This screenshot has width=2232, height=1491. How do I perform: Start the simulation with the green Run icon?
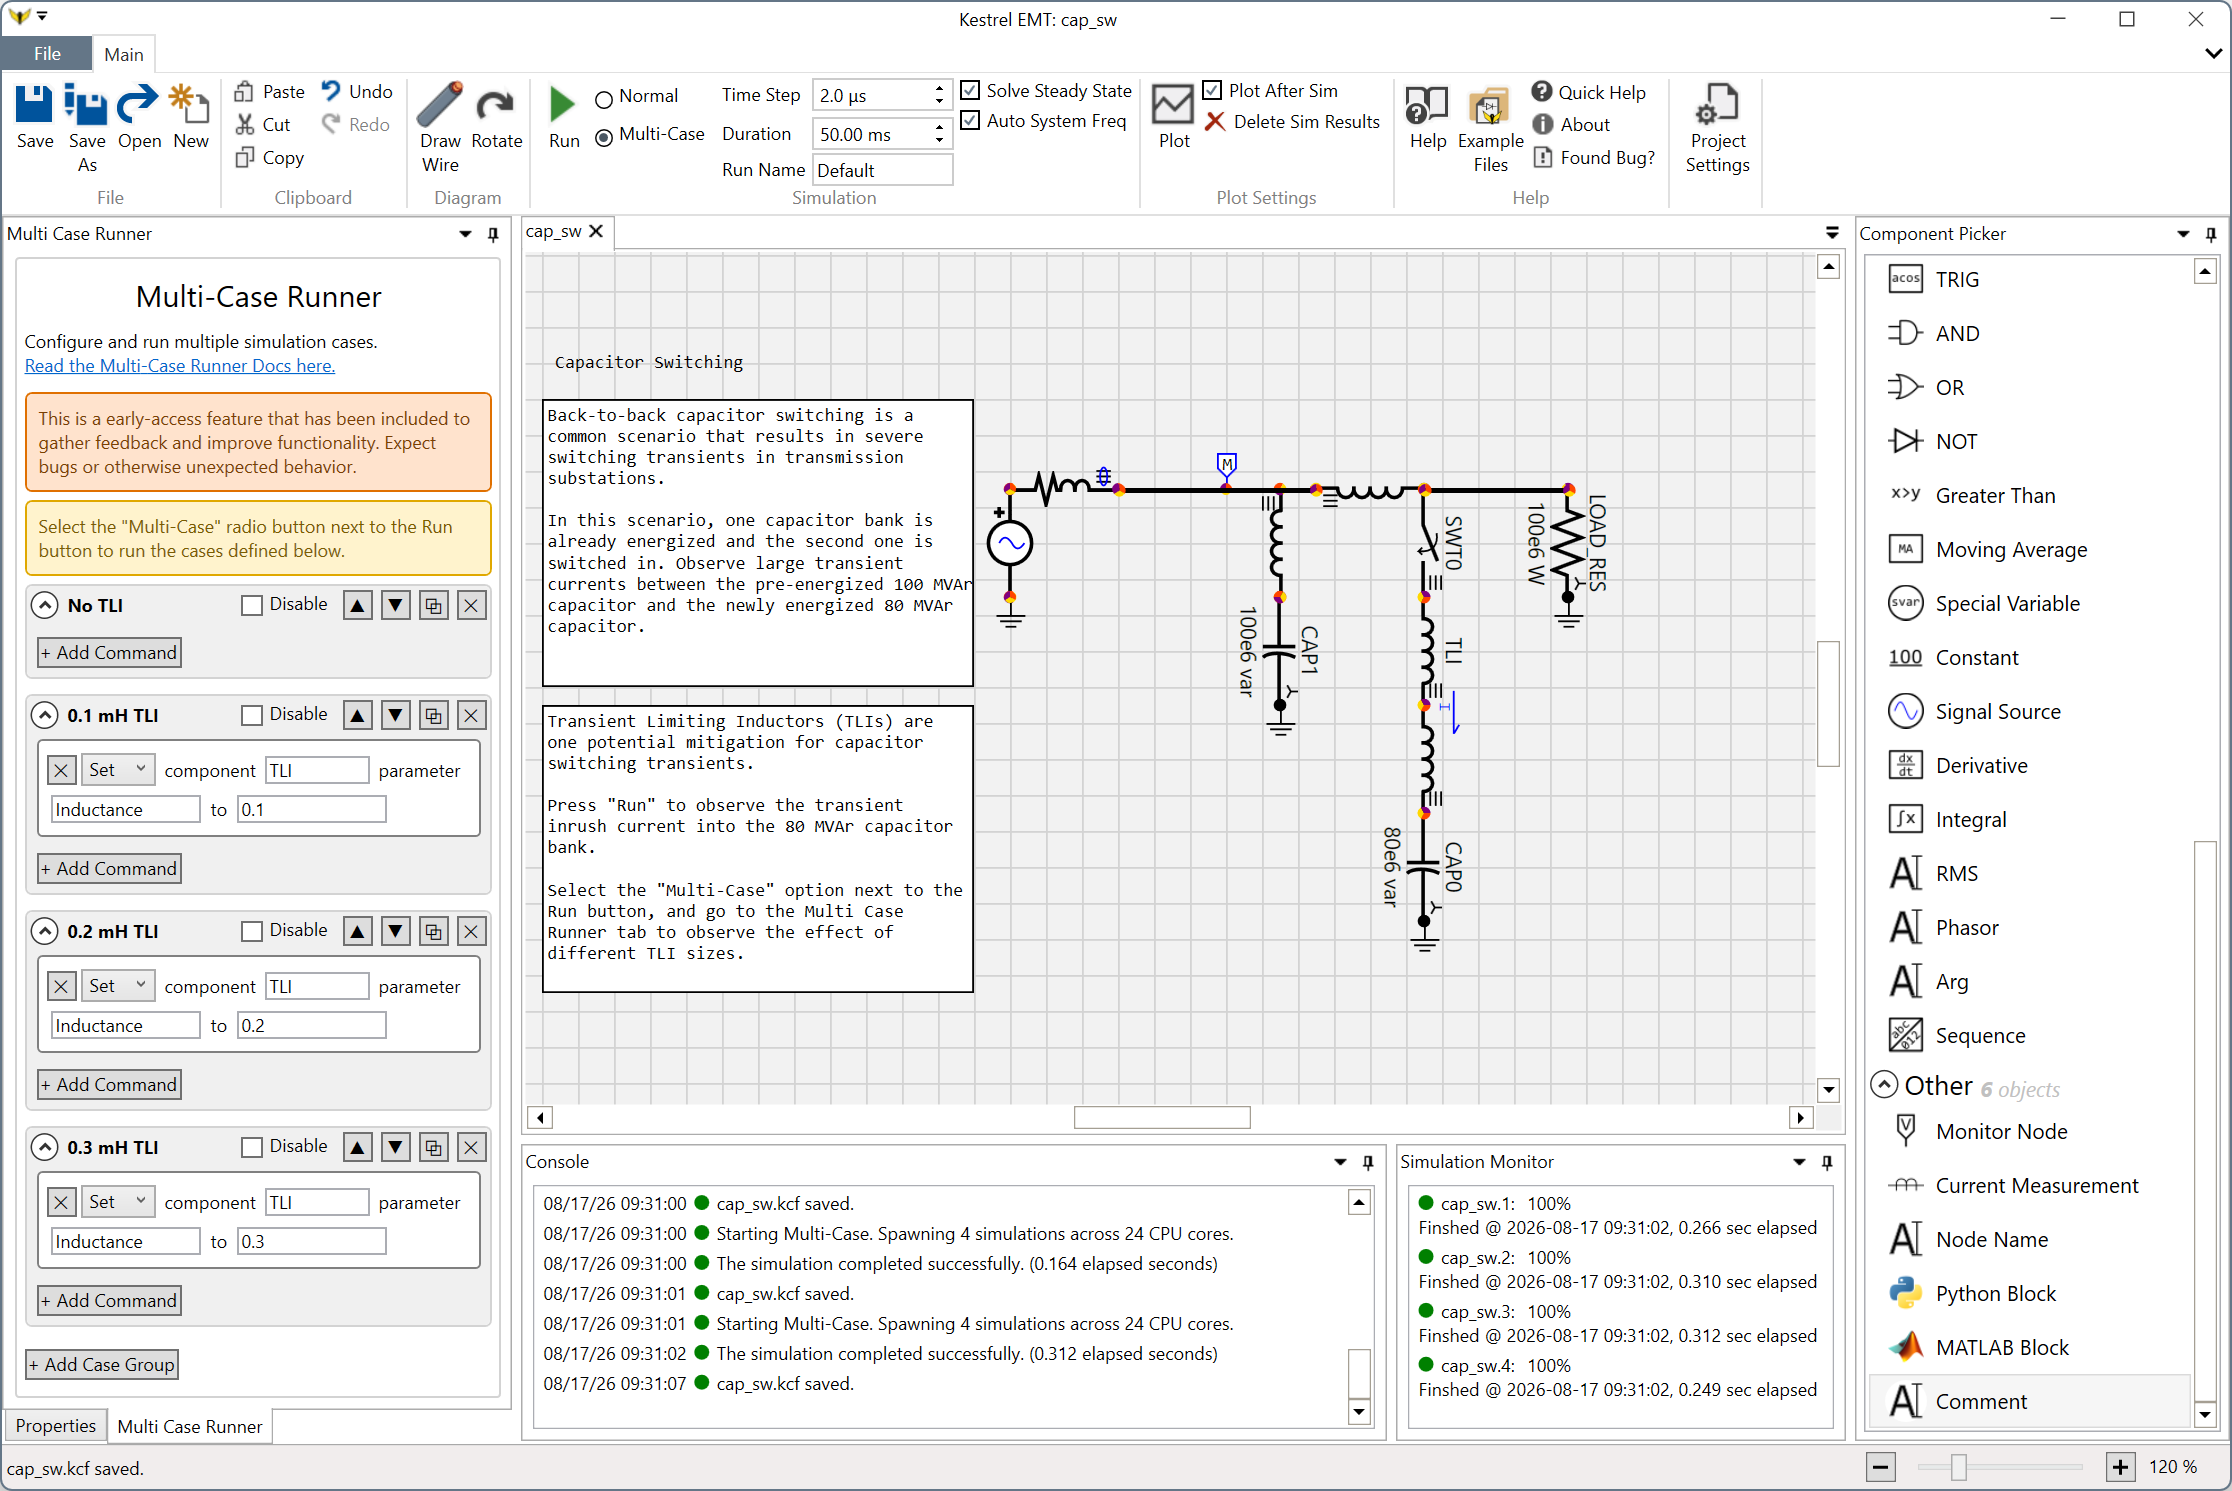(x=563, y=104)
